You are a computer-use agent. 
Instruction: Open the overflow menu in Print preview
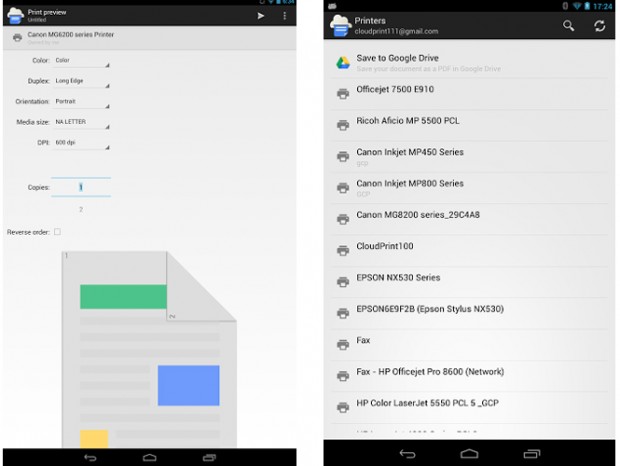[x=284, y=16]
